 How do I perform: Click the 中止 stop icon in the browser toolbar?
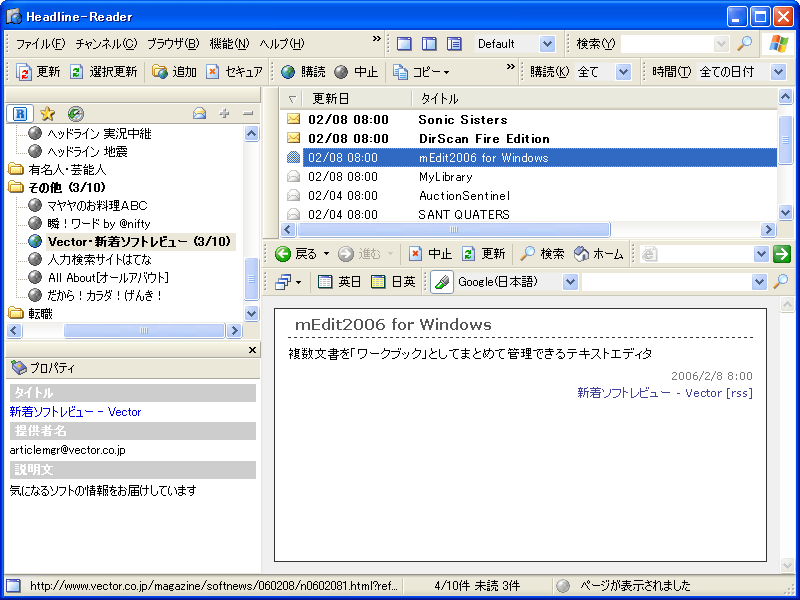point(415,254)
